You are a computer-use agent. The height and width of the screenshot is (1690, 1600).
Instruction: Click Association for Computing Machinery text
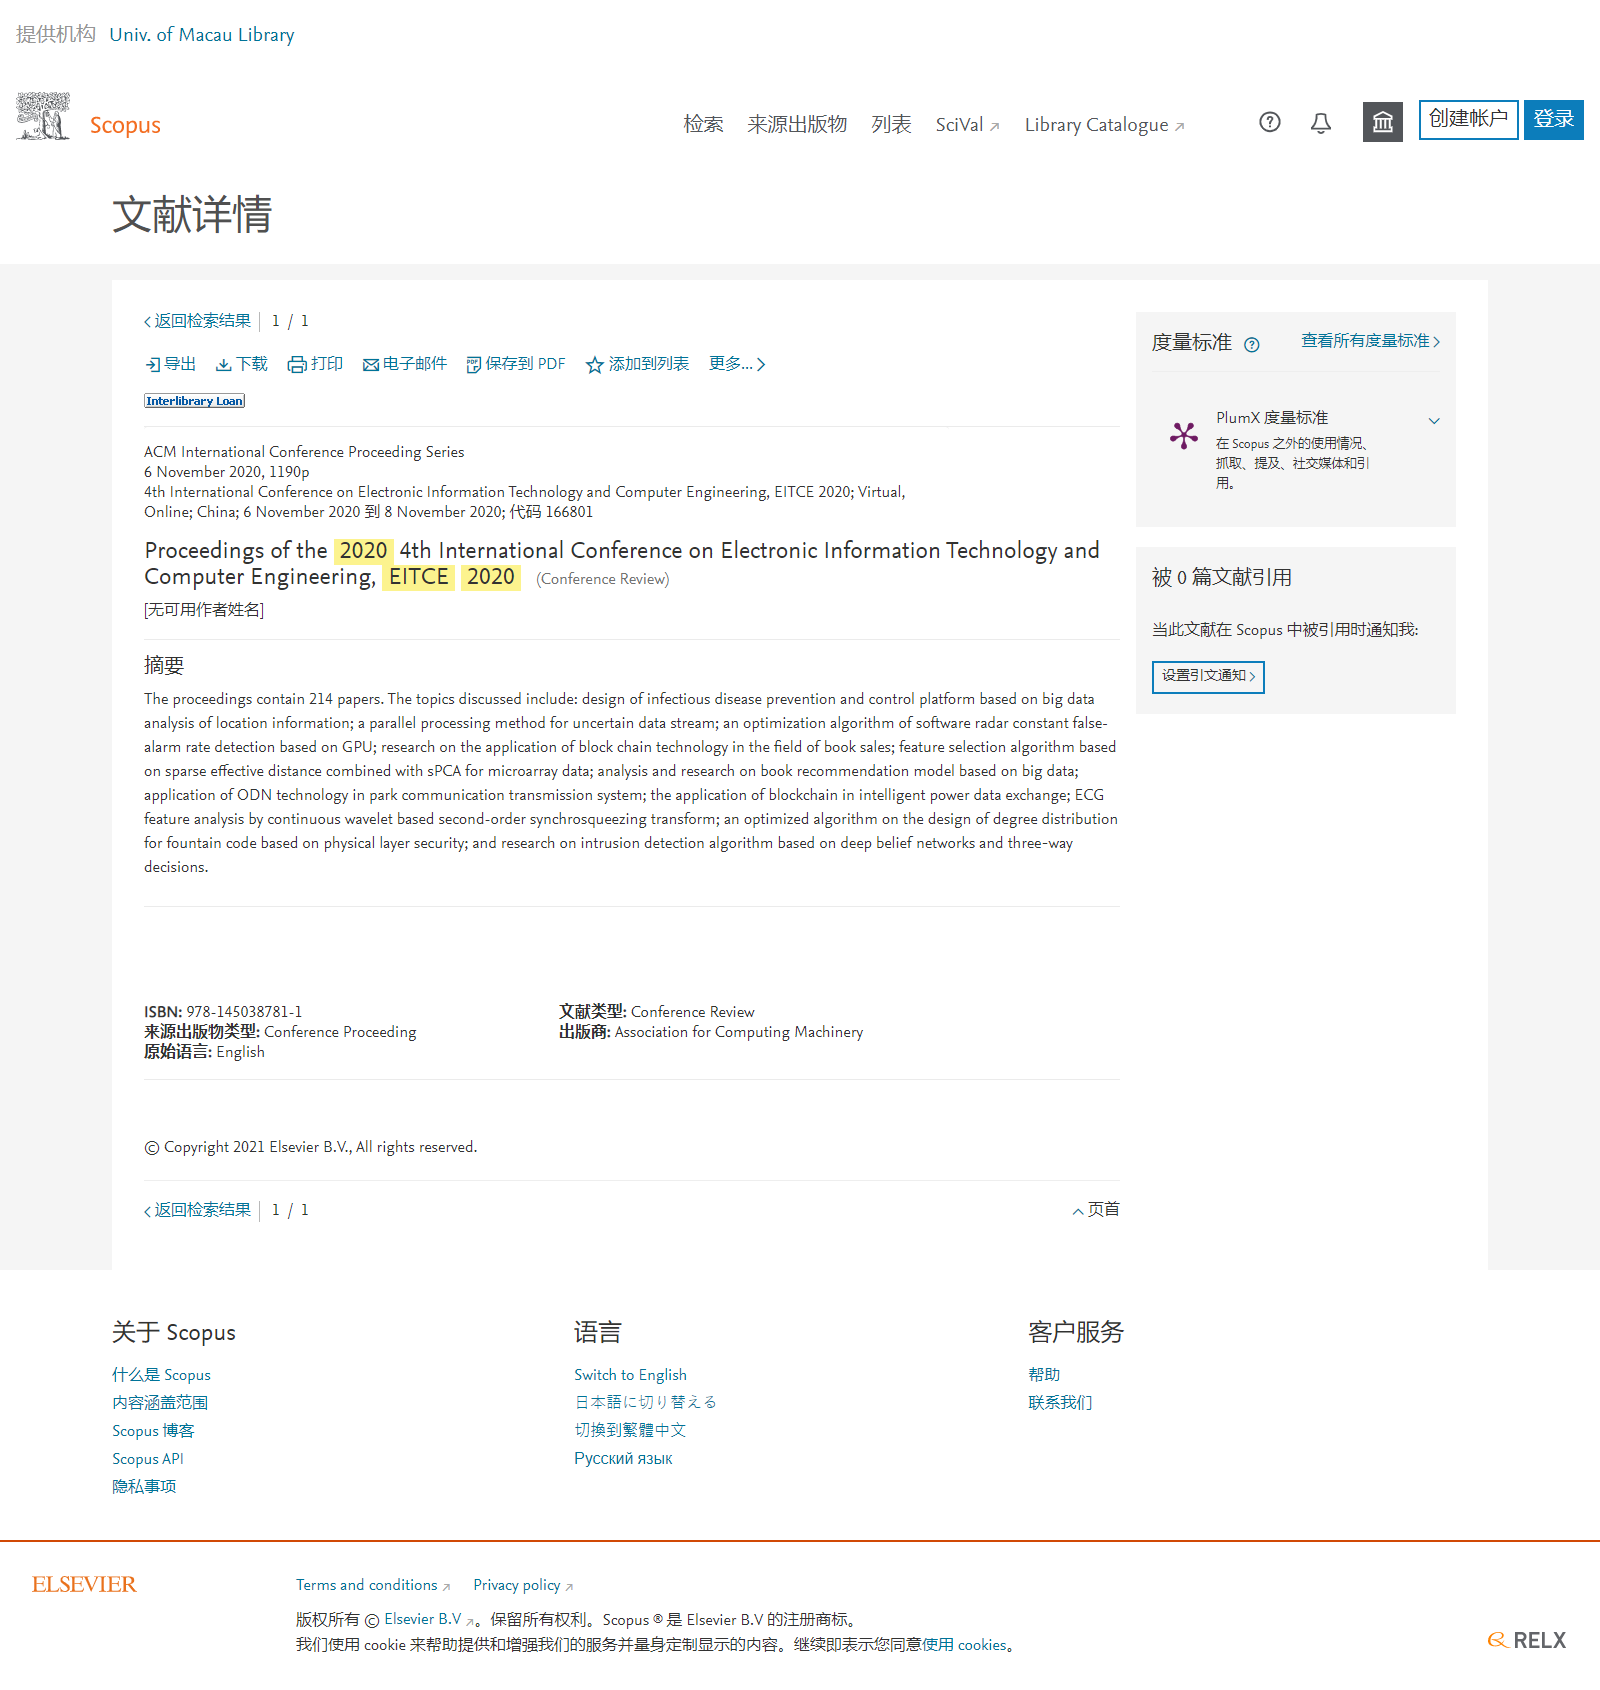[x=739, y=1032]
